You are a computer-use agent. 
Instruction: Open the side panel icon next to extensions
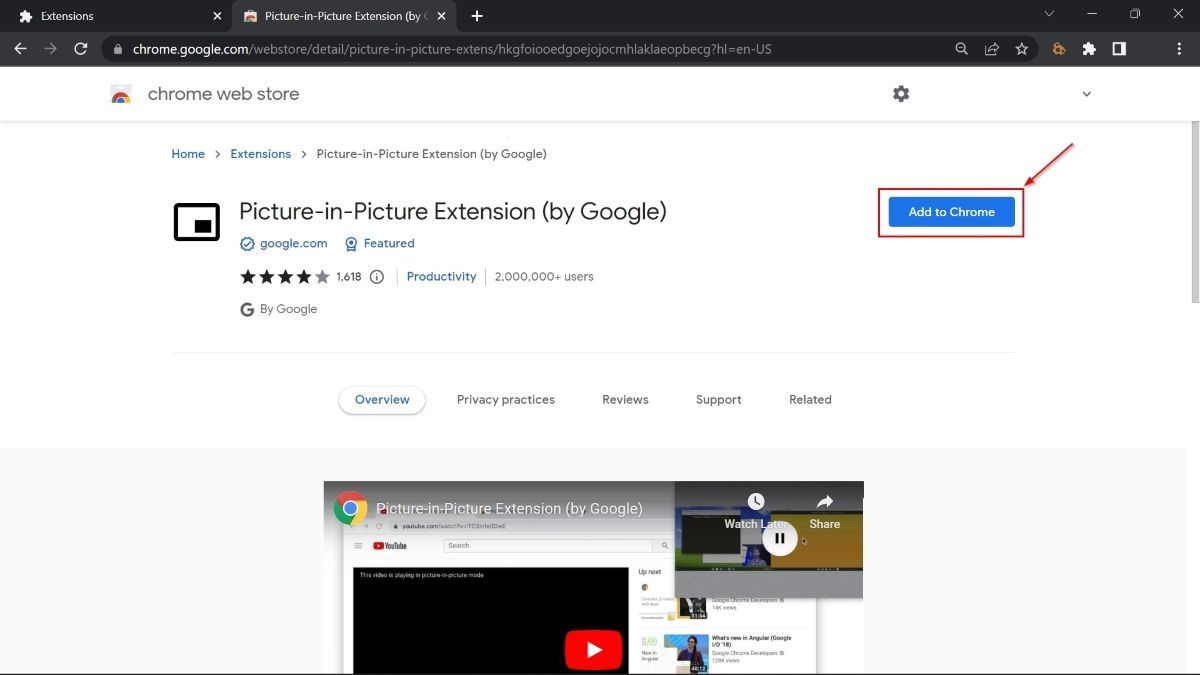click(x=1119, y=48)
